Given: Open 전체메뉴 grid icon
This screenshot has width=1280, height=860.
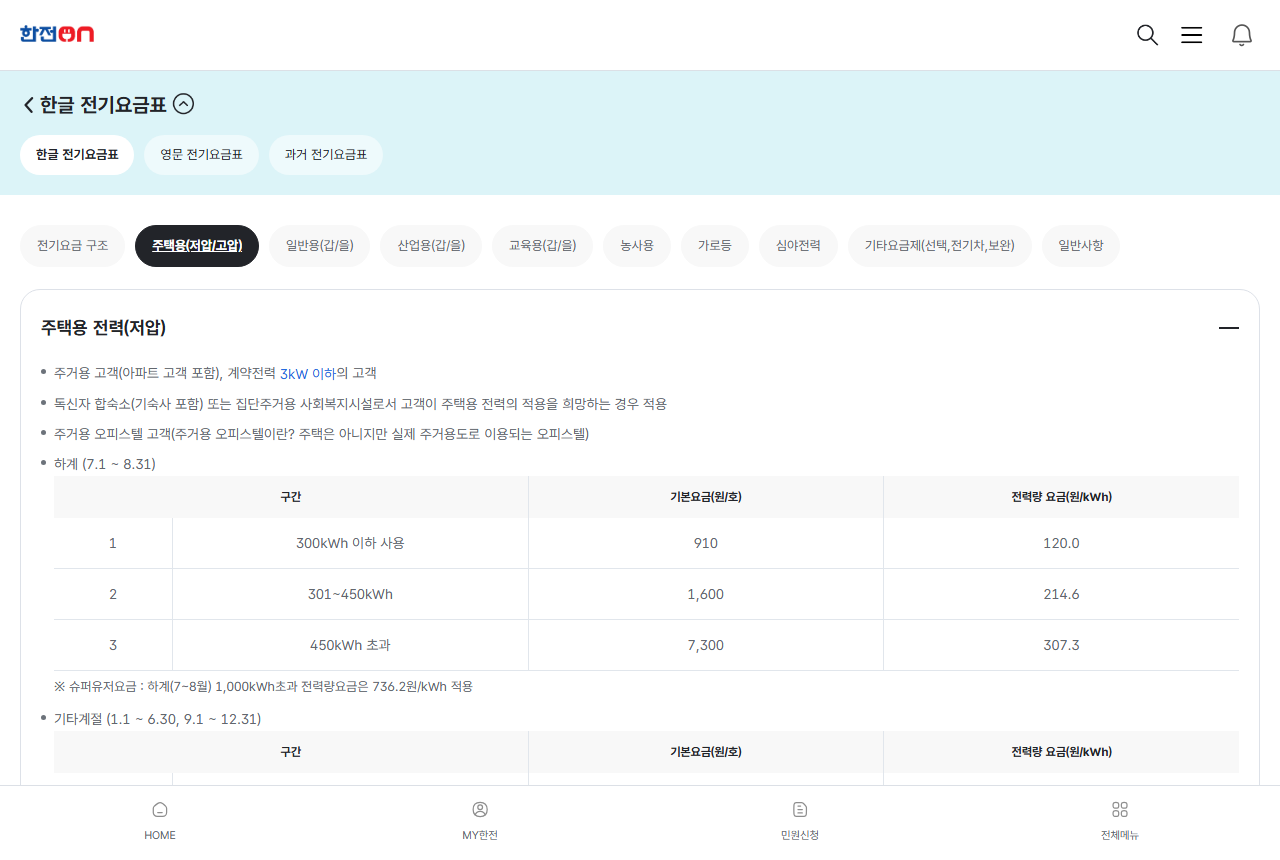Looking at the screenshot, I should pos(1120,809).
